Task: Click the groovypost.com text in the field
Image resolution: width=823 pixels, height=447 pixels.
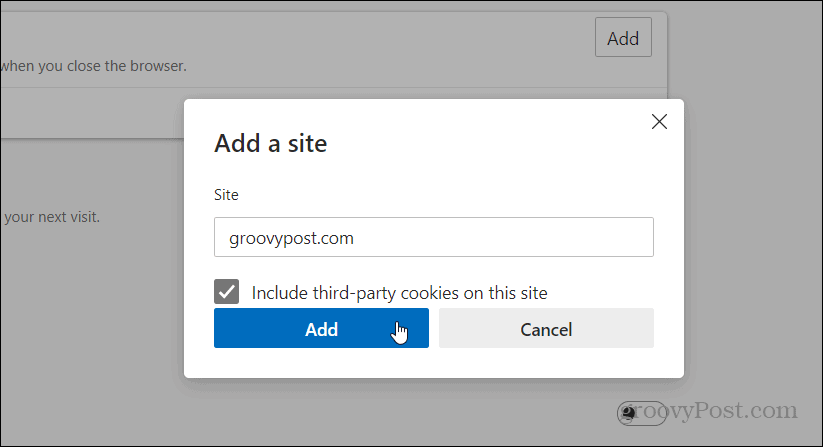Action: [x=291, y=238]
